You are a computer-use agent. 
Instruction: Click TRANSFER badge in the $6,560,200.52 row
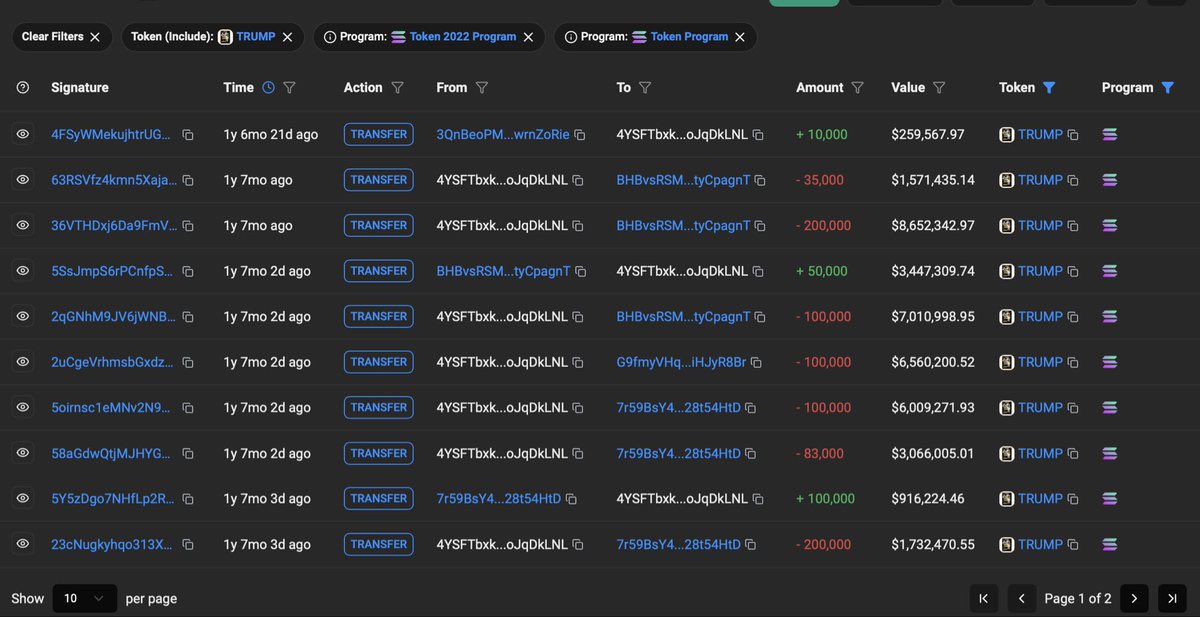(x=379, y=362)
